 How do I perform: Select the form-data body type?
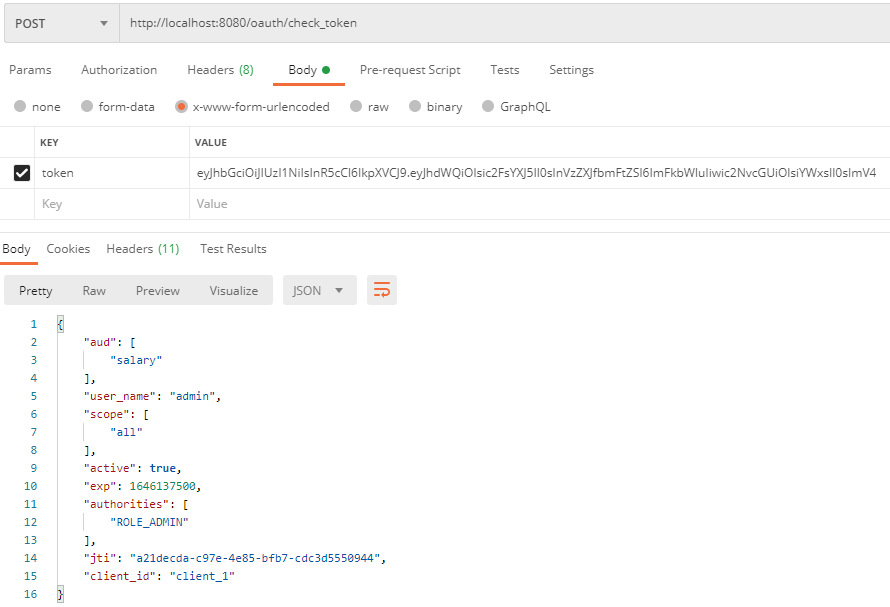117,107
